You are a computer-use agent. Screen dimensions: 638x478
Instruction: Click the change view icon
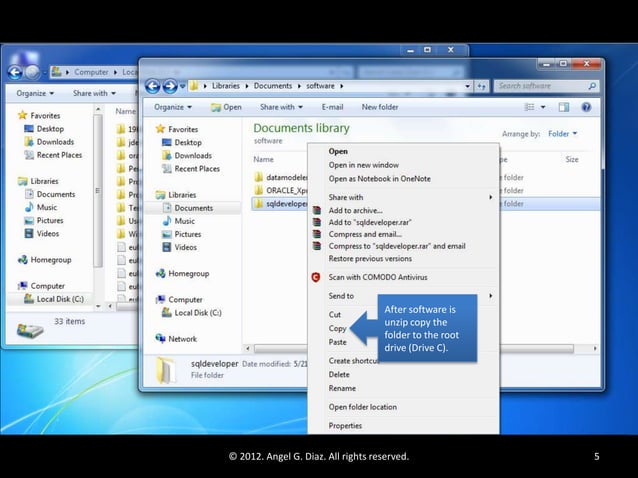tap(529, 107)
